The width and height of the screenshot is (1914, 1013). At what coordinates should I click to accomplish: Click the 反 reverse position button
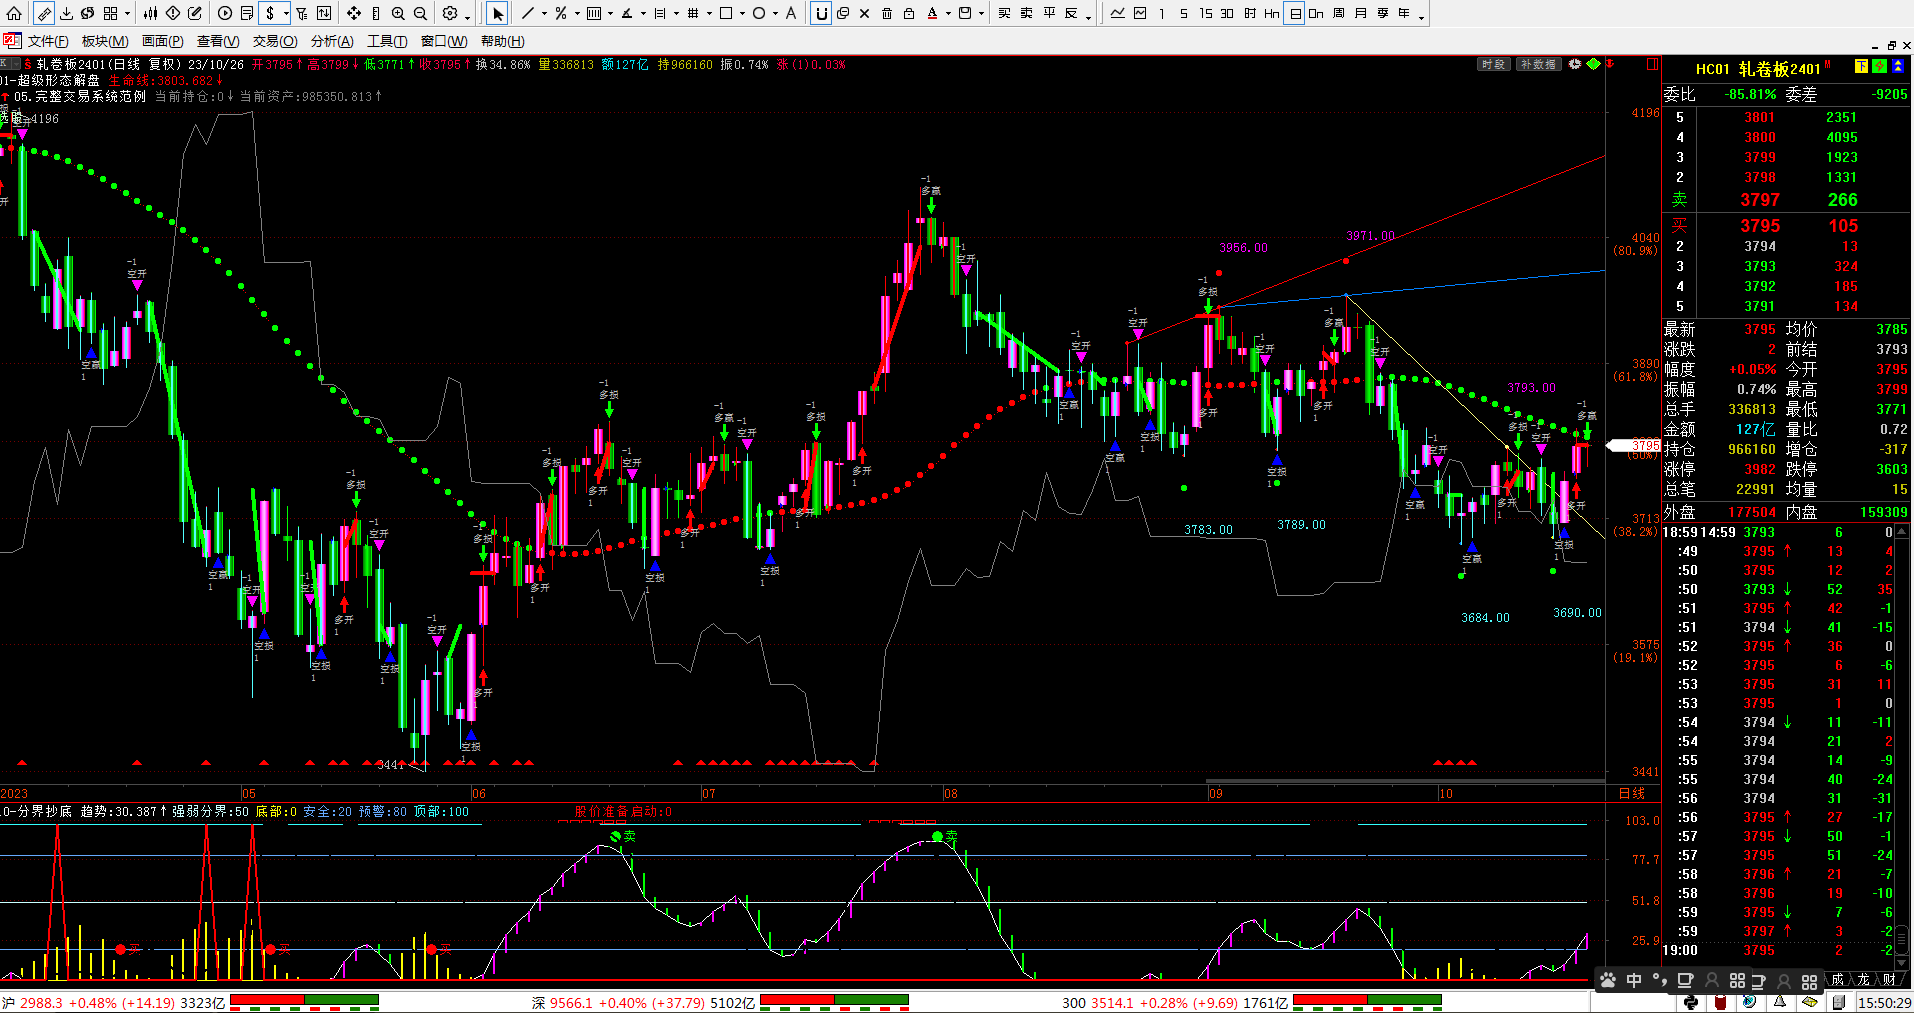click(1071, 13)
